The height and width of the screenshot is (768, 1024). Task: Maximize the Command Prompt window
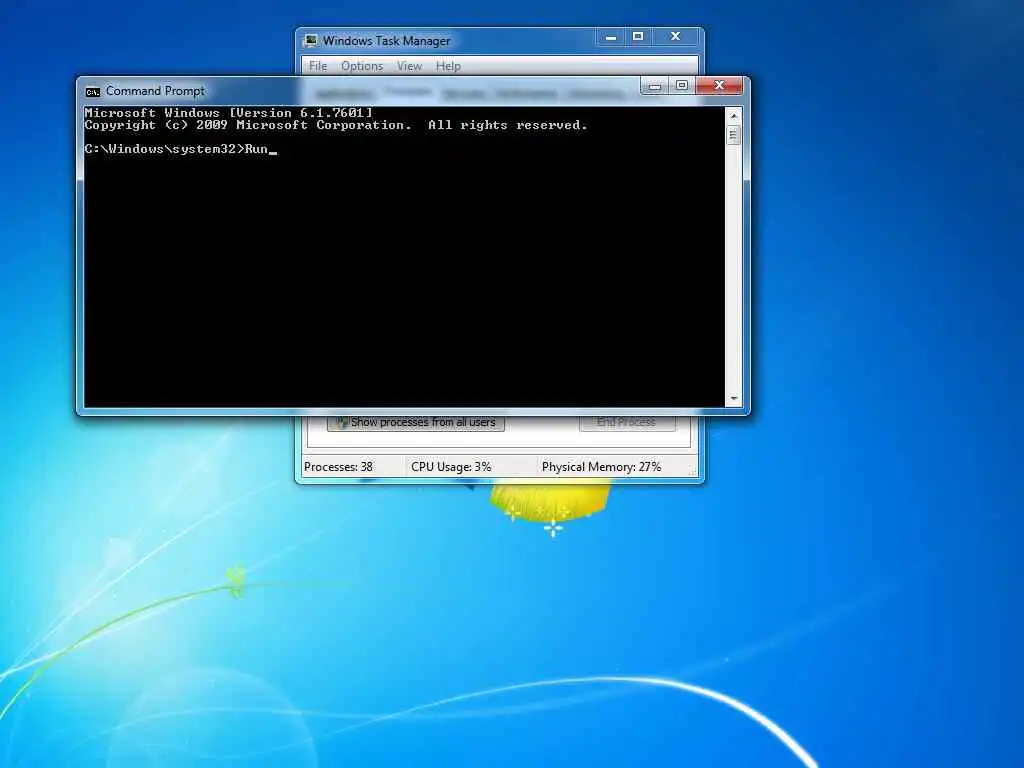click(682, 86)
